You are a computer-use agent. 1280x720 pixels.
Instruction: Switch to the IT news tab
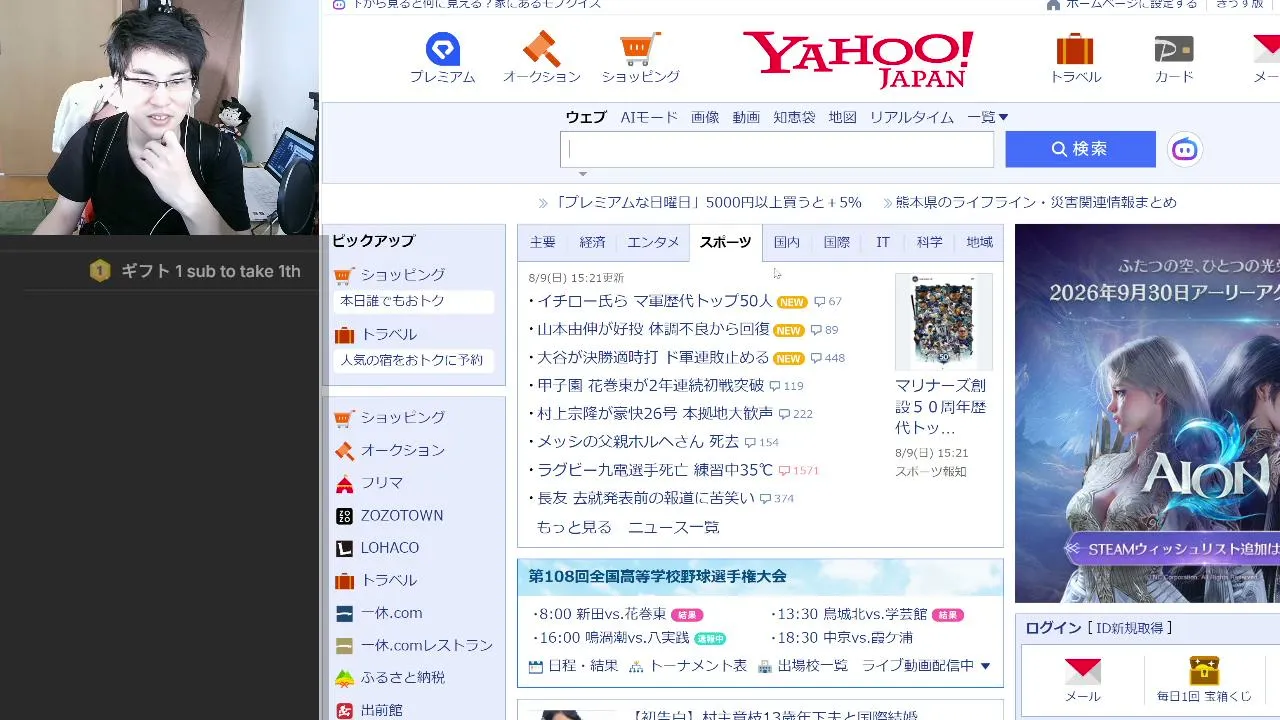tap(883, 243)
